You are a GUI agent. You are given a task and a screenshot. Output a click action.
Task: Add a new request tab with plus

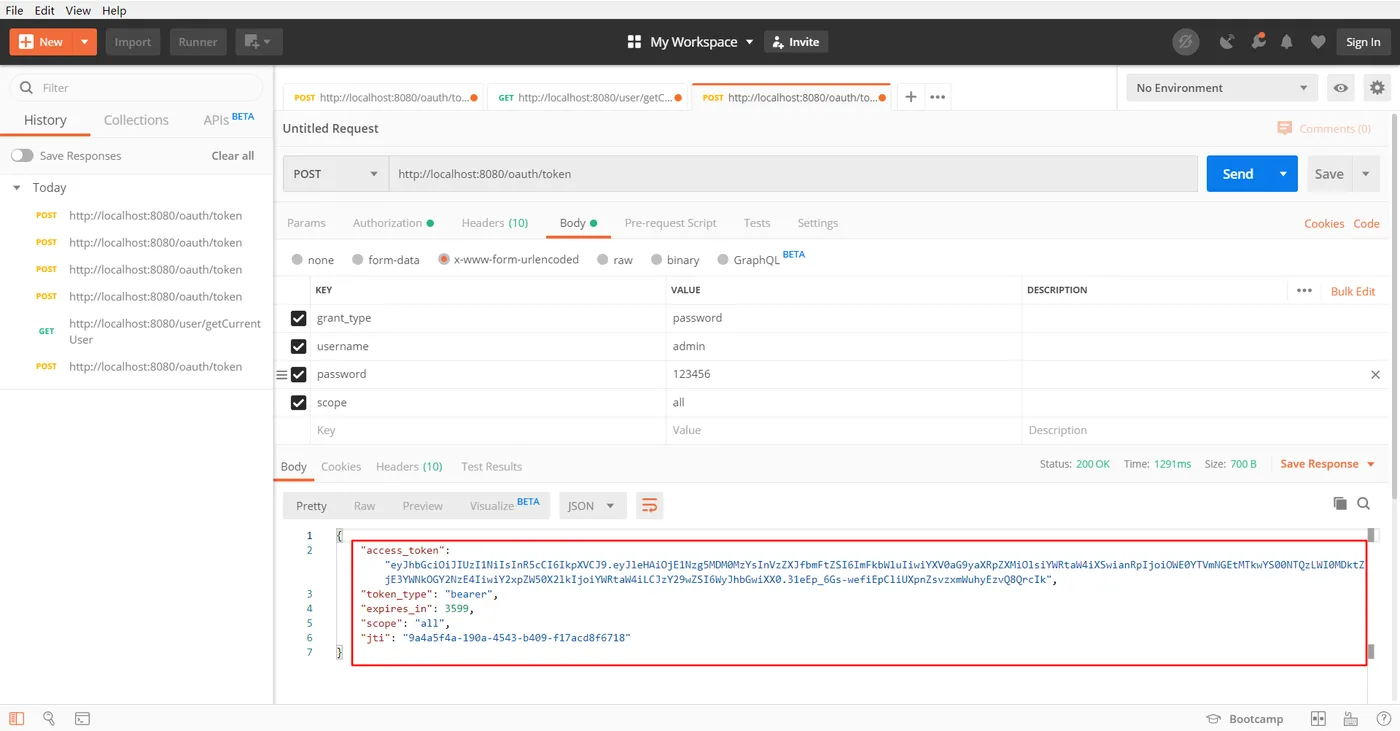911,97
